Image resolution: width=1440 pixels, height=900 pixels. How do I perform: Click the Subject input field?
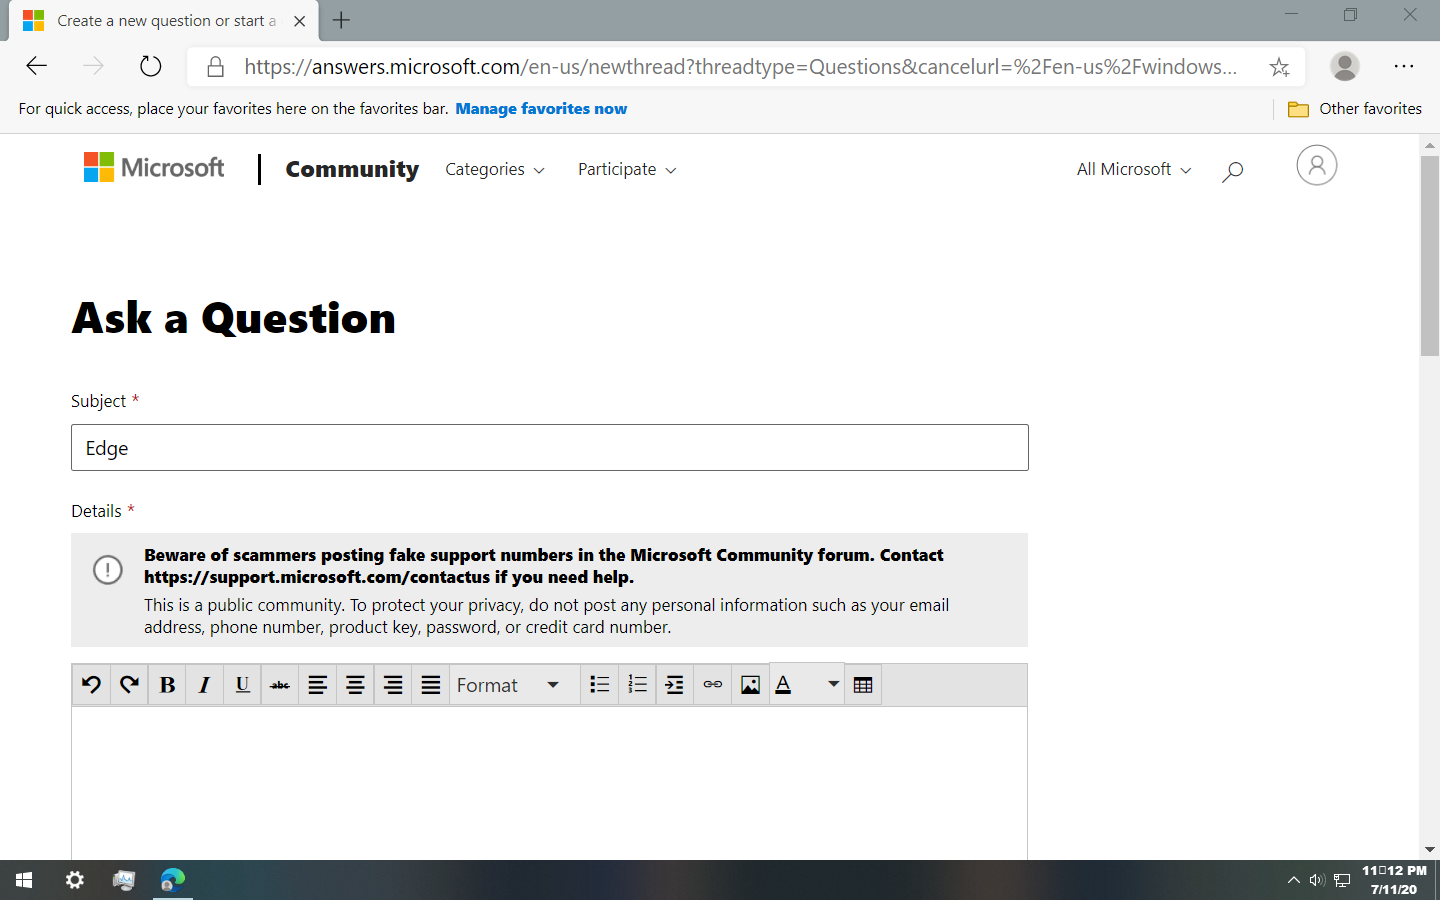[549, 448]
